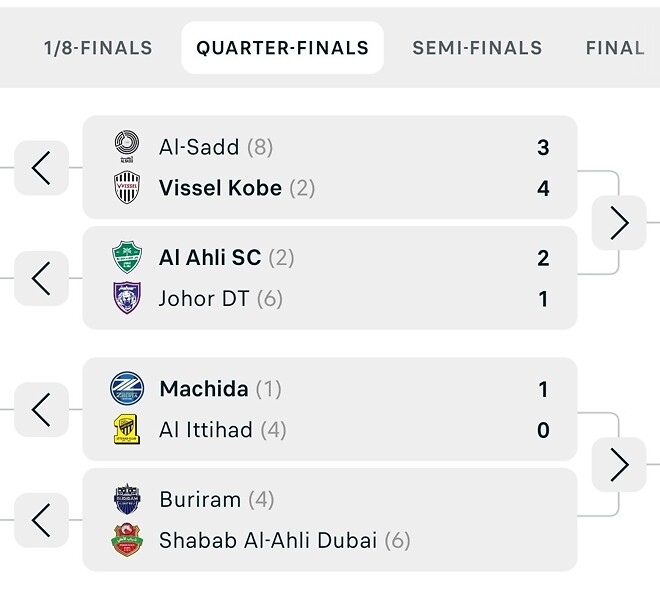Open the Shabab Al-Ahli Dubai team link
Image resolution: width=660 pixels, height=596 pixels.
tap(267, 540)
